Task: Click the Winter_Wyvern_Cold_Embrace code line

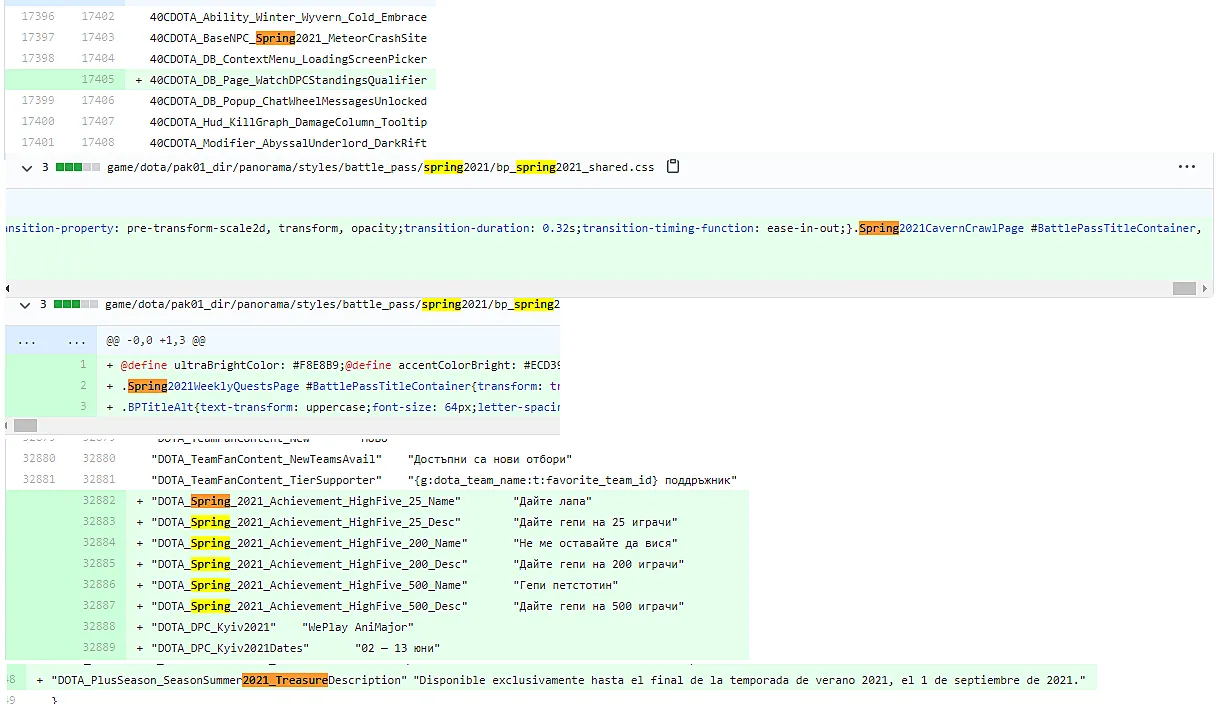Action: tap(288, 17)
